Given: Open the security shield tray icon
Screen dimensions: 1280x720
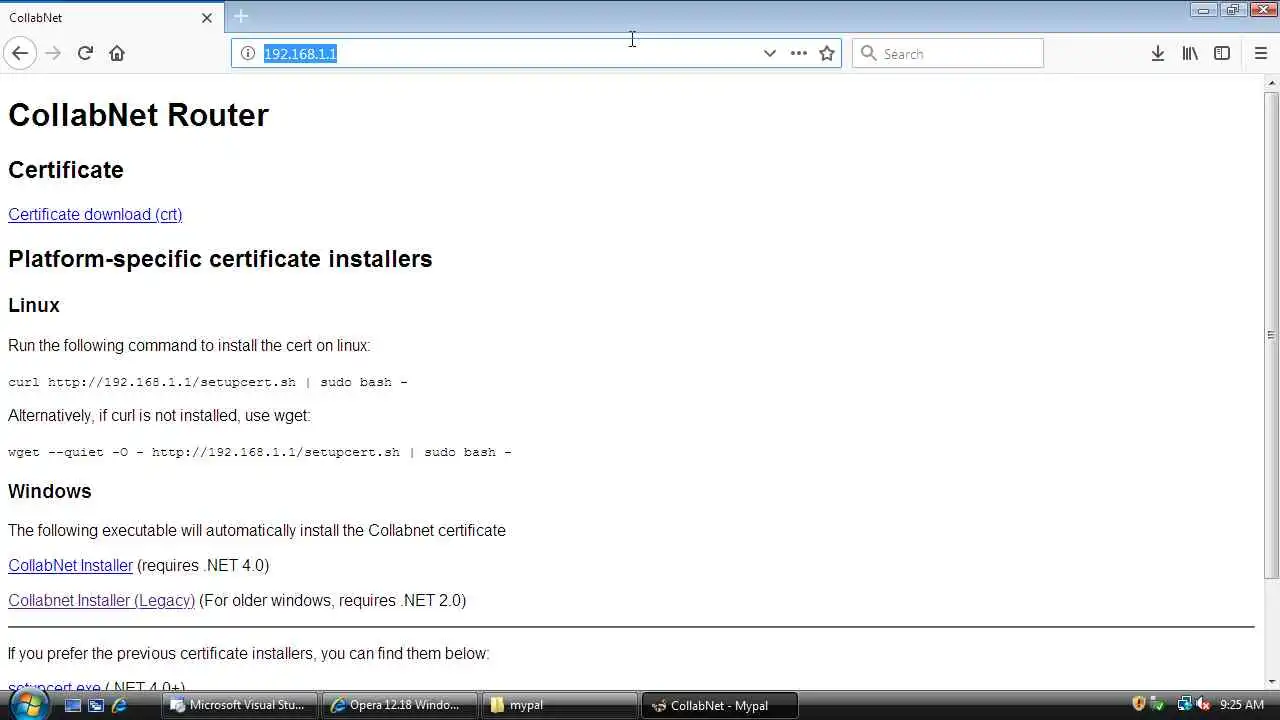Looking at the screenshot, I should 1138,704.
